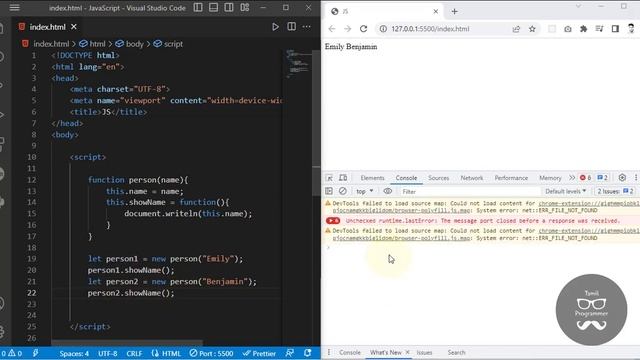Switch to the Sources tab
Screen dimensions: 640x360
point(438,178)
